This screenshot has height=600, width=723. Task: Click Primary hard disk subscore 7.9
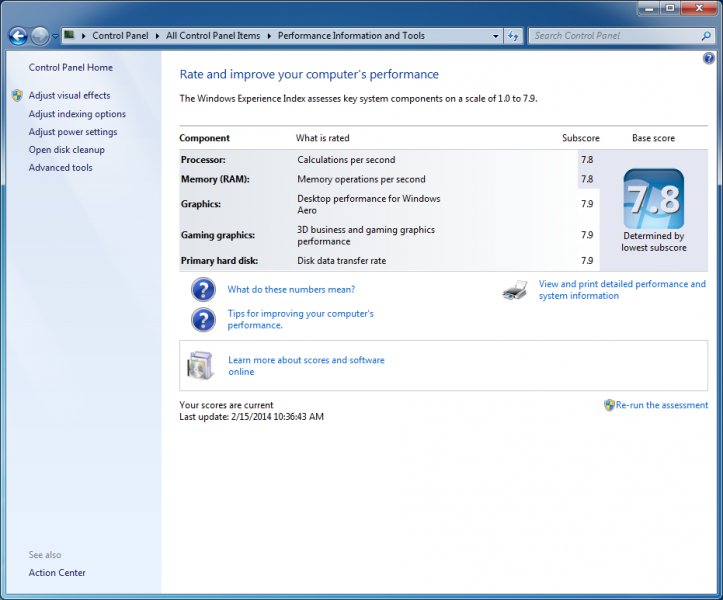pos(587,261)
